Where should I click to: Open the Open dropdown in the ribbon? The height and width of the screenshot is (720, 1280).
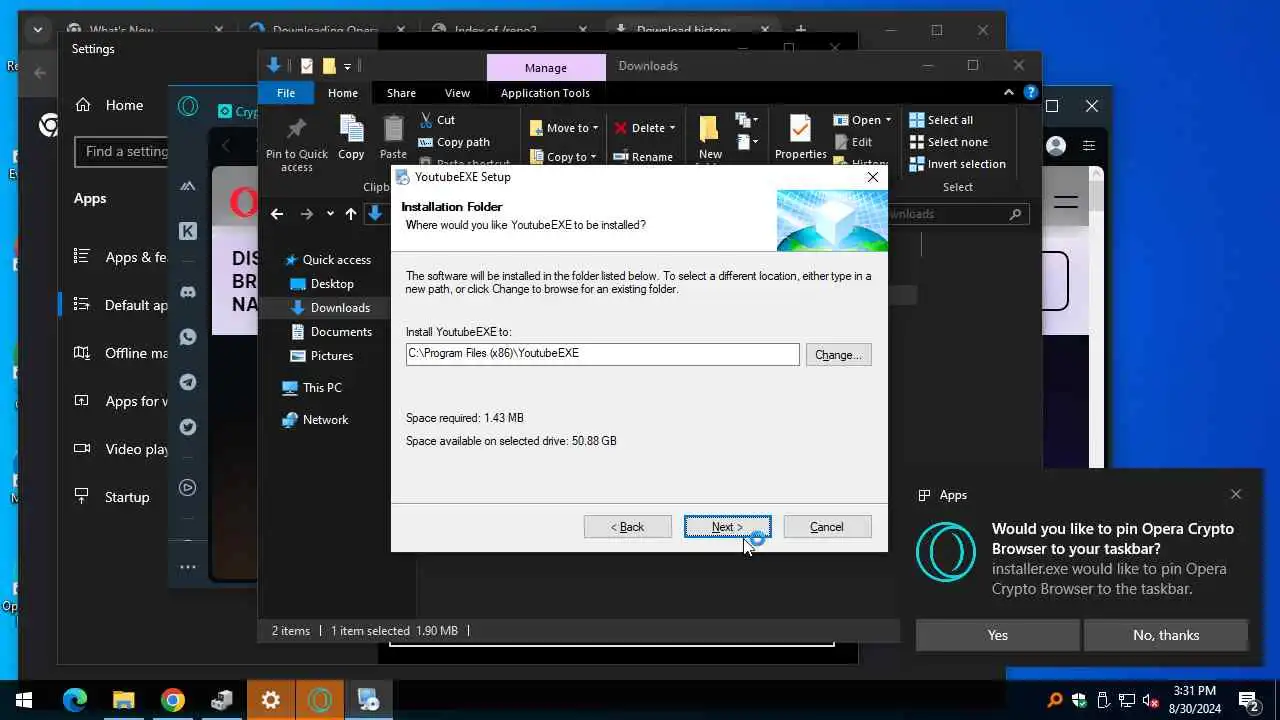coord(862,120)
